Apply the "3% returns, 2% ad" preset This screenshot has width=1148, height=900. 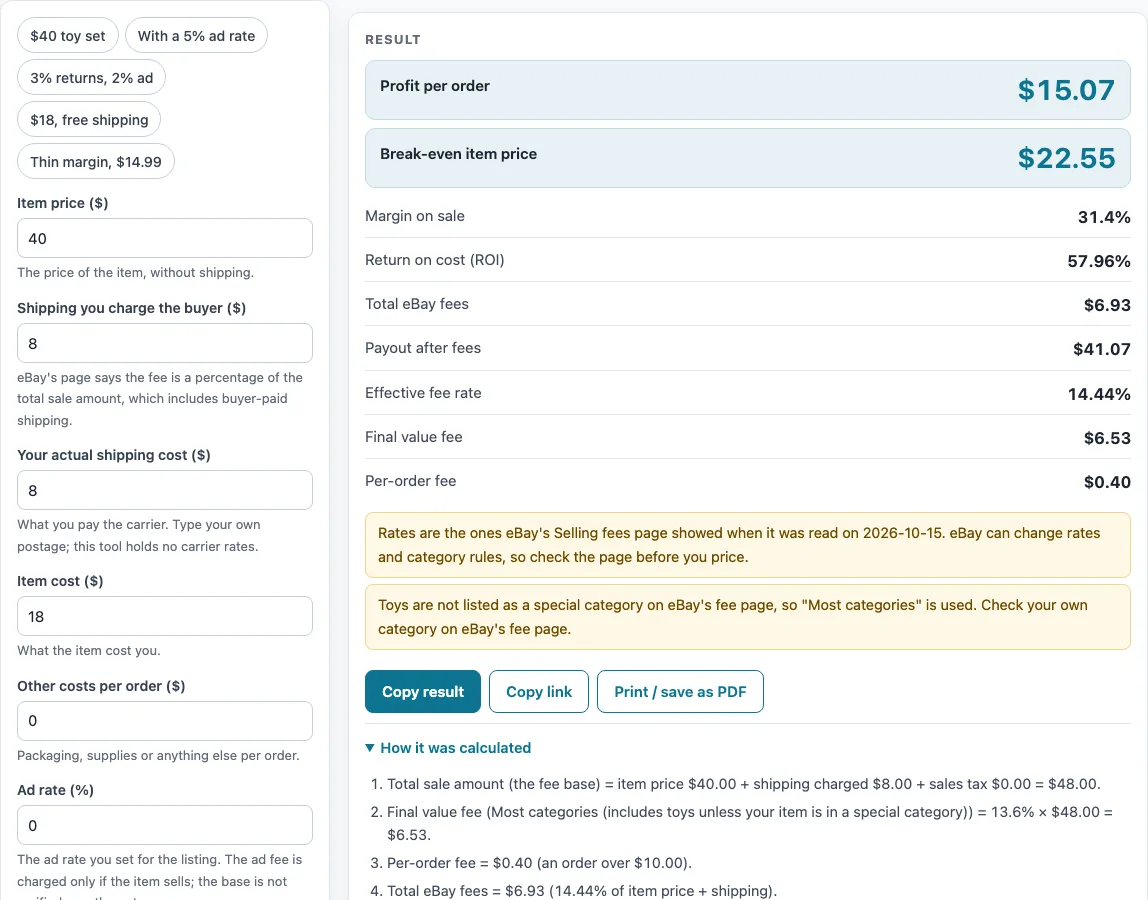92,78
